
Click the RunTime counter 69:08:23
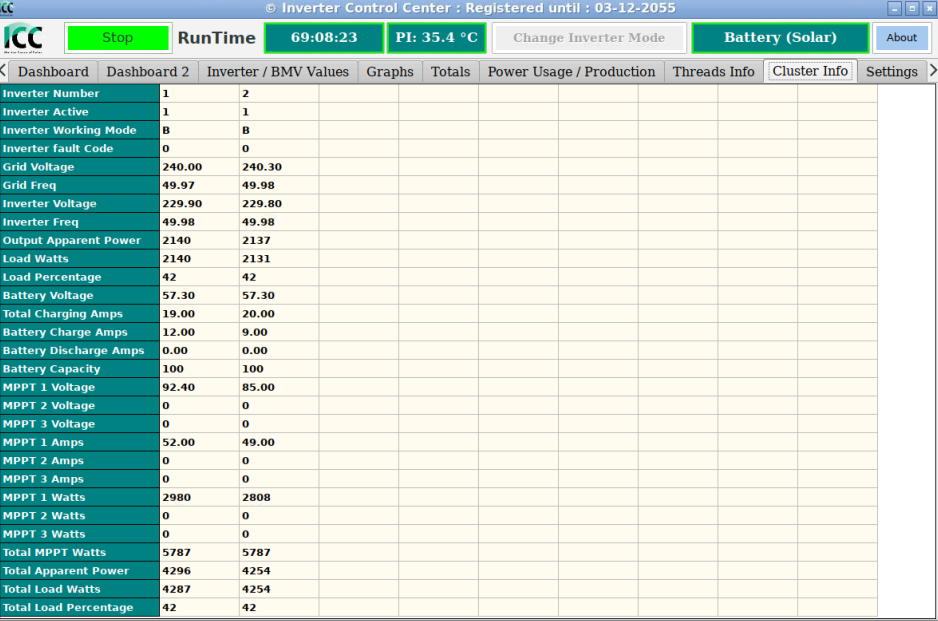pyautogui.click(x=324, y=38)
